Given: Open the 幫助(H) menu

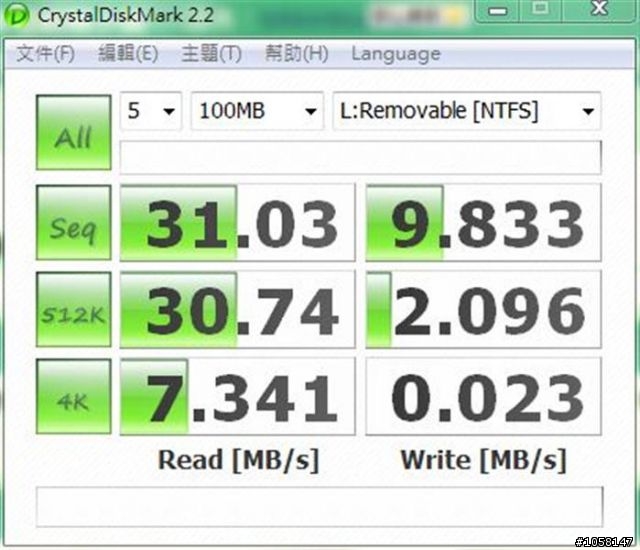Looking at the screenshot, I should pos(297,53).
